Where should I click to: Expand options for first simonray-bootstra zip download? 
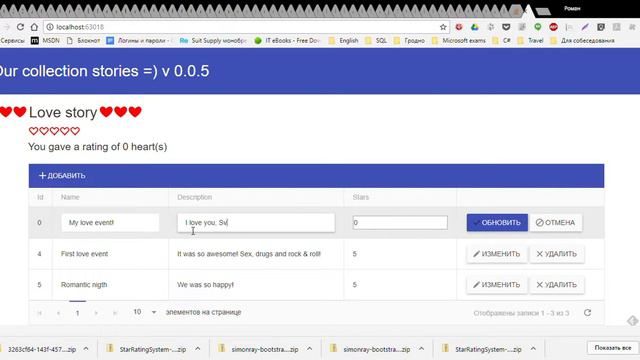(x=310, y=349)
